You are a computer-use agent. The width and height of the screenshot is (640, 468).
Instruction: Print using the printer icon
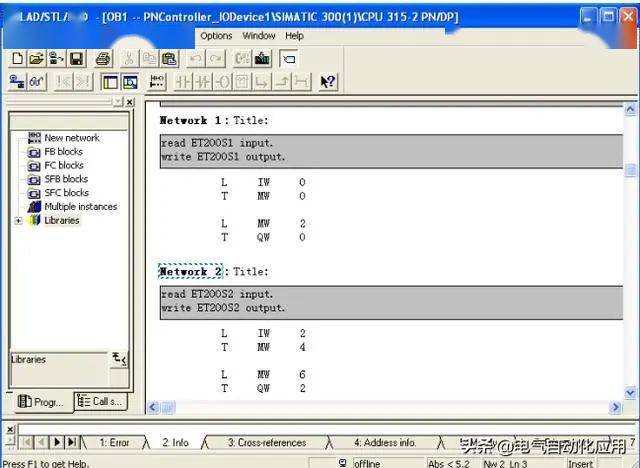[x=103, y=59]
